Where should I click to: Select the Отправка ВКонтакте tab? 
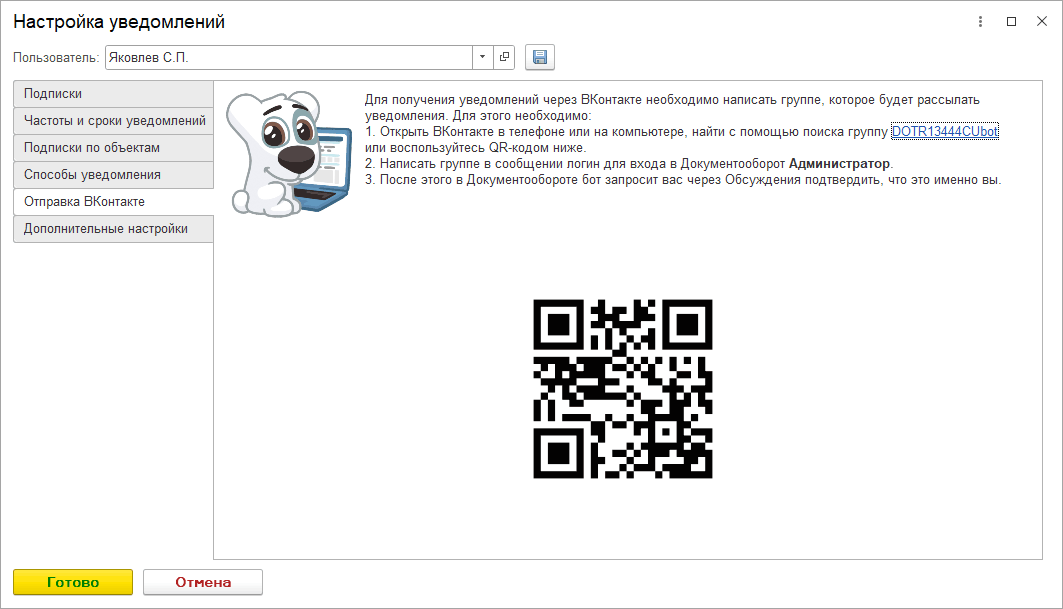point(113,202)
